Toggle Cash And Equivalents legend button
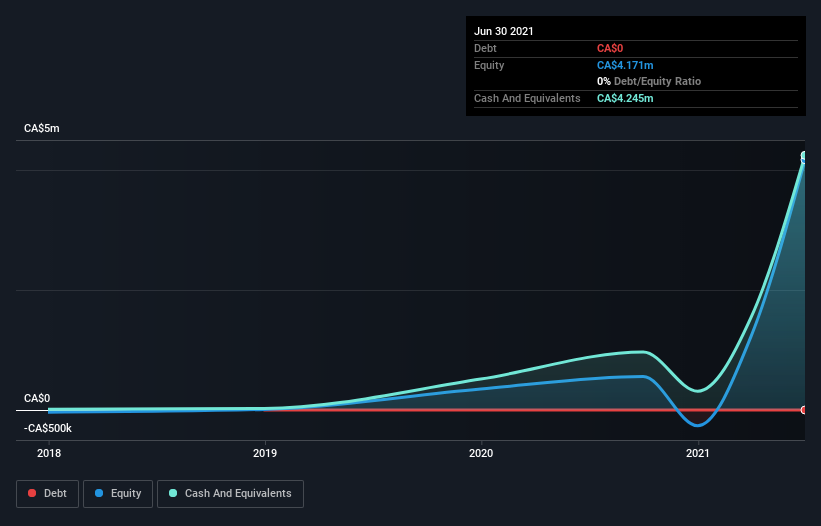This screenshot has height=526, width=821. click(230, 494)
